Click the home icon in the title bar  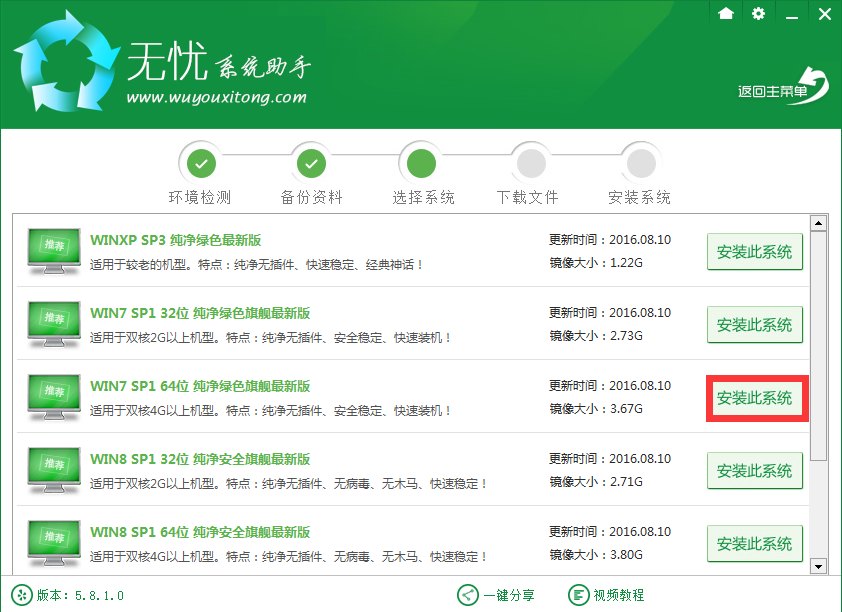click(725, 15)
